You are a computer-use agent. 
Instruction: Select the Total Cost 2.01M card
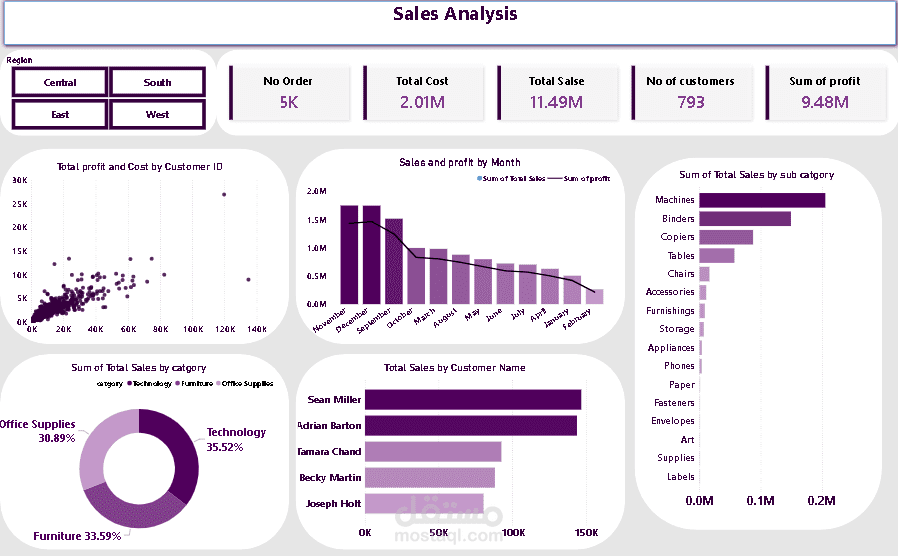click(423, 93)
